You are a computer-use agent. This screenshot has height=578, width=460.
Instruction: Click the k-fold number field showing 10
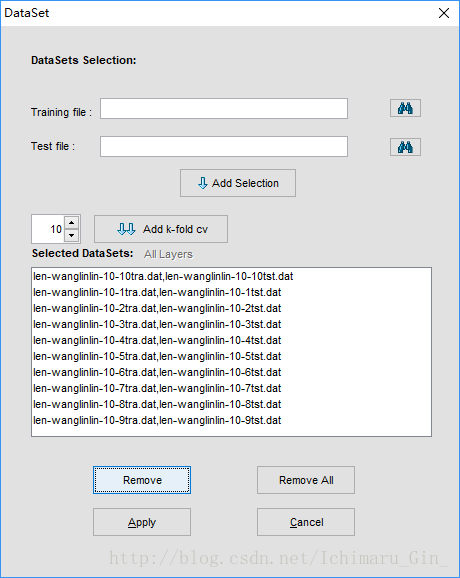48,229
